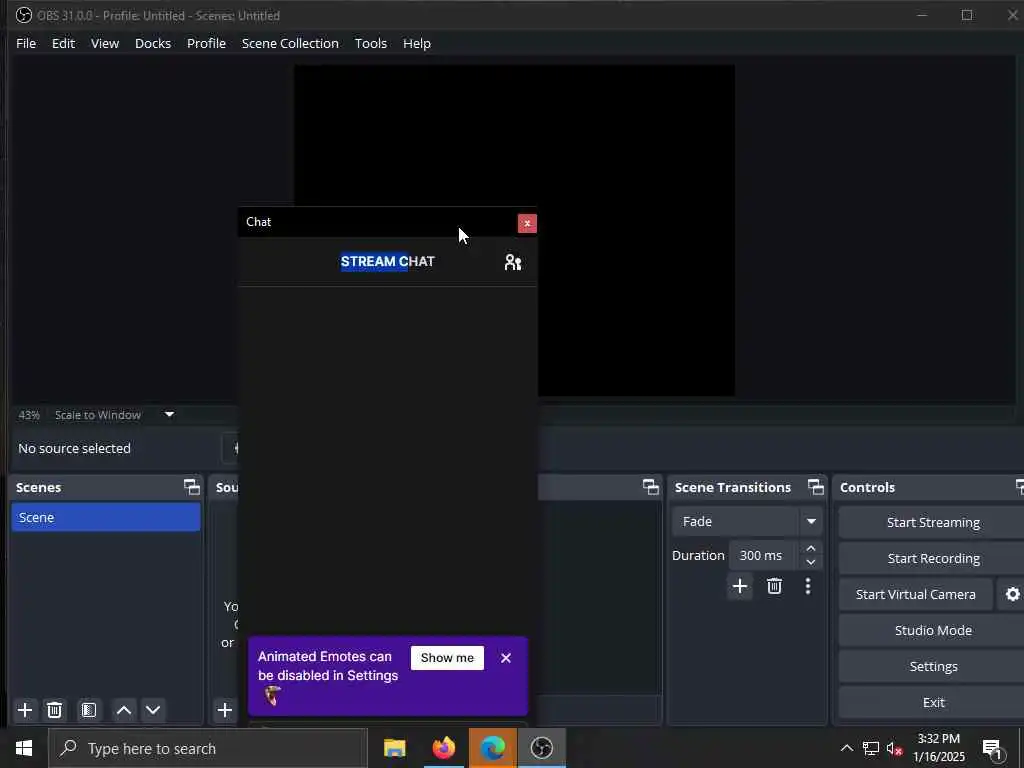The height and width of the screenshot is (768, 1024).
Task: Open the File menu
Action: tap(26, 43)
